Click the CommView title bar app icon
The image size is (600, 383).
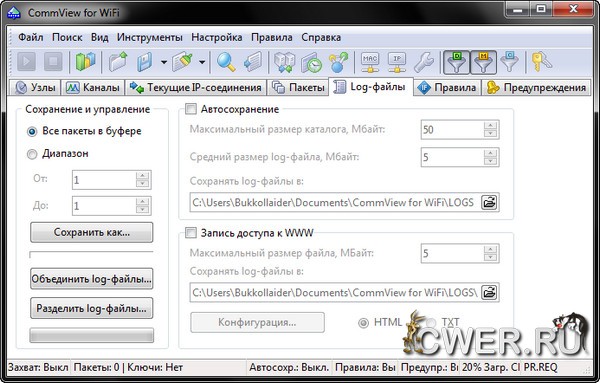[x=14, y=12]
